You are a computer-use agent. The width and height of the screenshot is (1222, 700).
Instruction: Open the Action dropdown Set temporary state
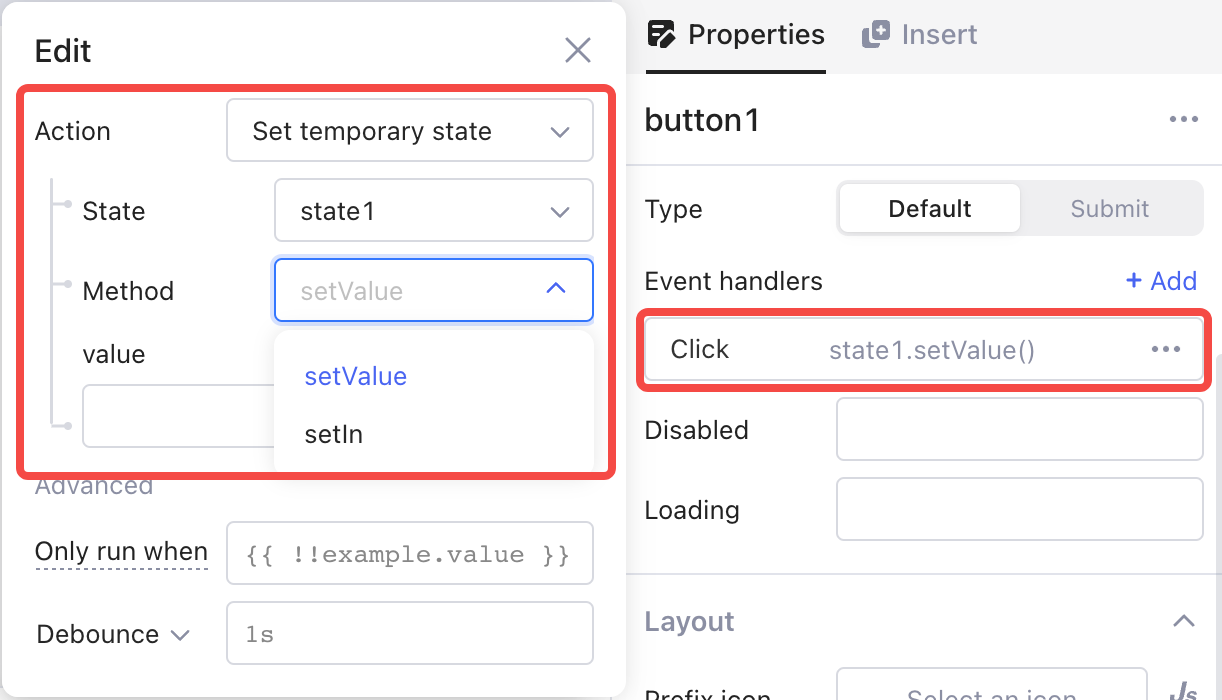click(x=410, y=131)
